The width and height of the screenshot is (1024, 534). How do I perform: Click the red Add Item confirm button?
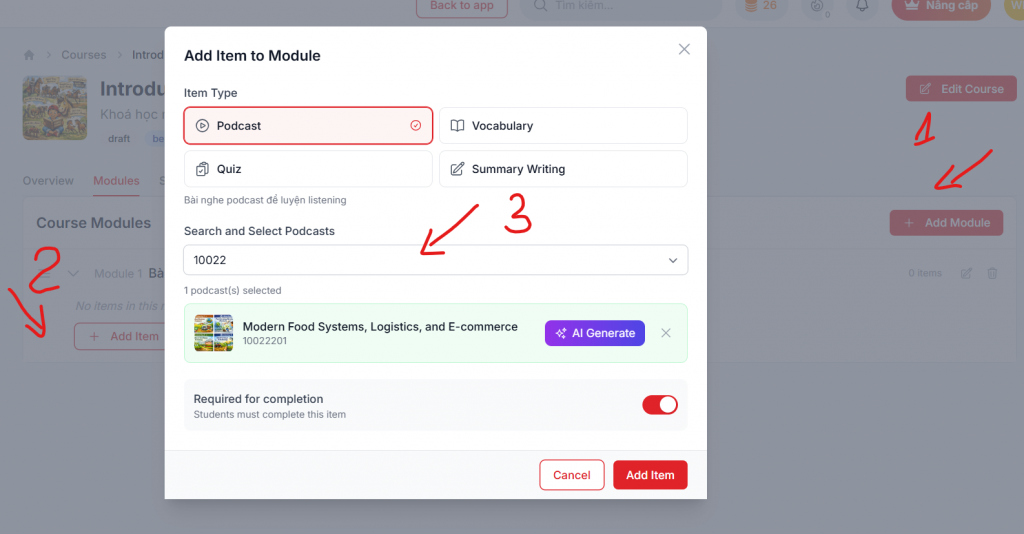[650, 475]
